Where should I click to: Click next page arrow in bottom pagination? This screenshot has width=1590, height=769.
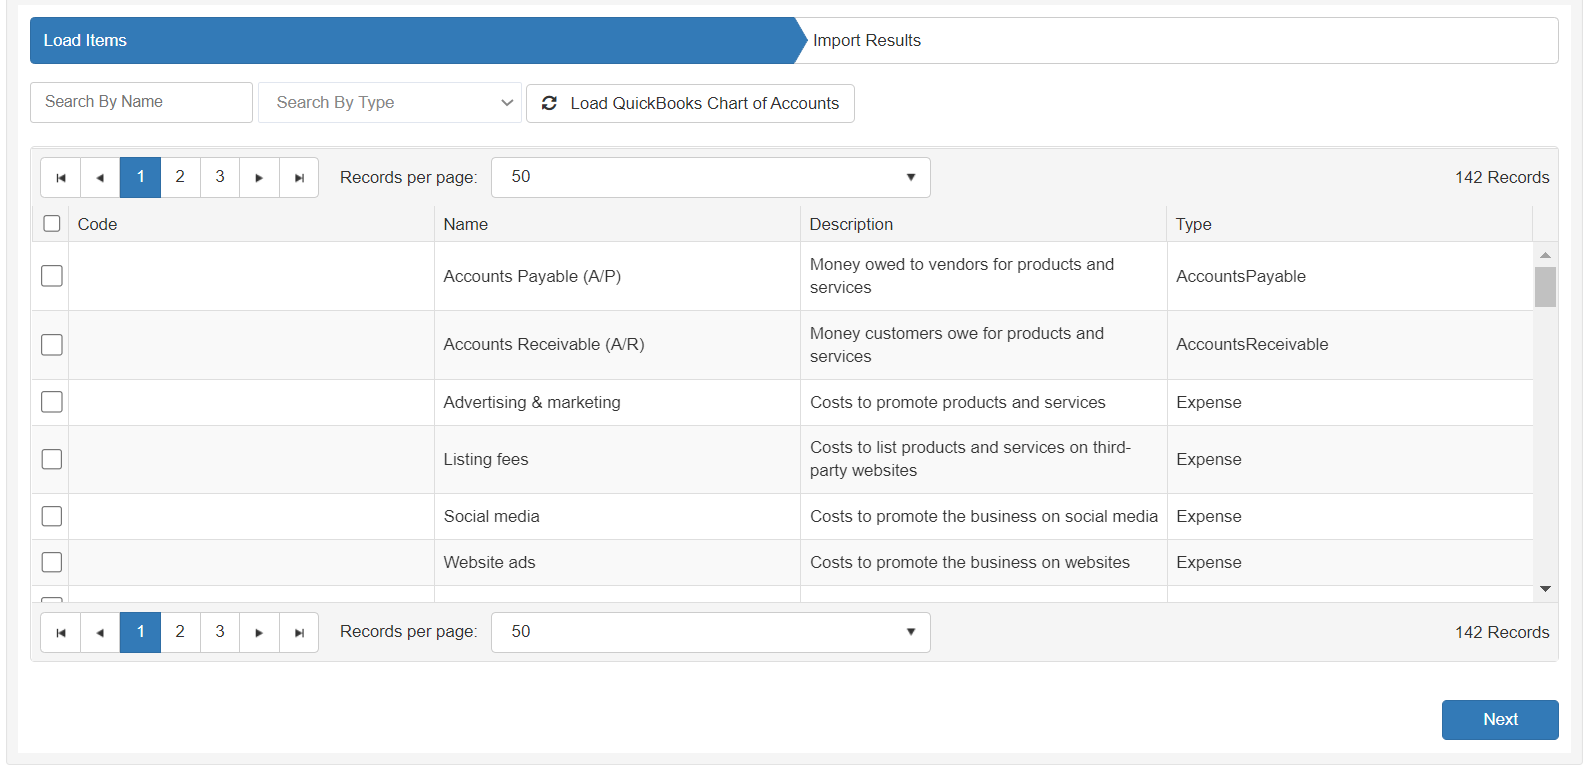point(259,633)
